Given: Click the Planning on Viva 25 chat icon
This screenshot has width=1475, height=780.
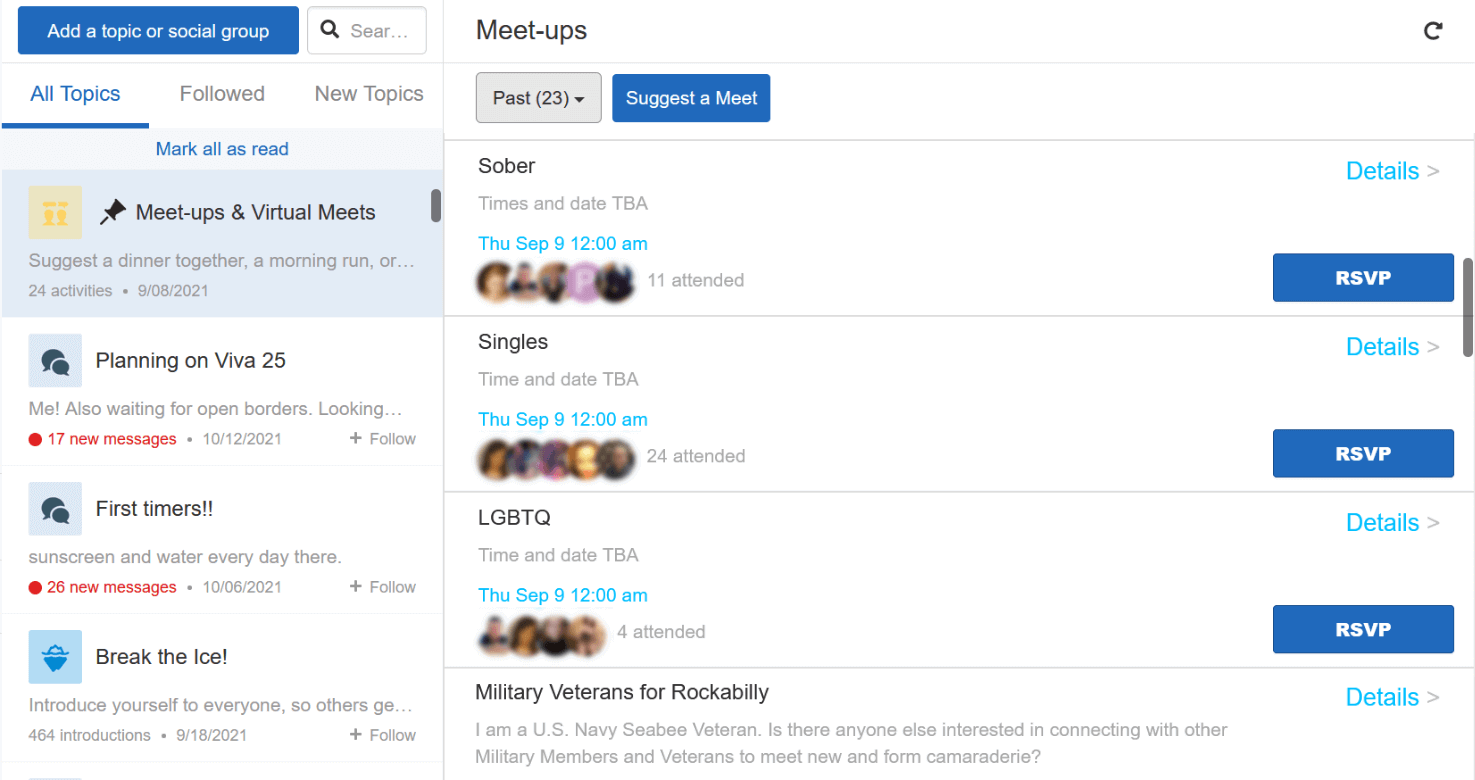Looking at the screenshot, I should coord(55,361).
